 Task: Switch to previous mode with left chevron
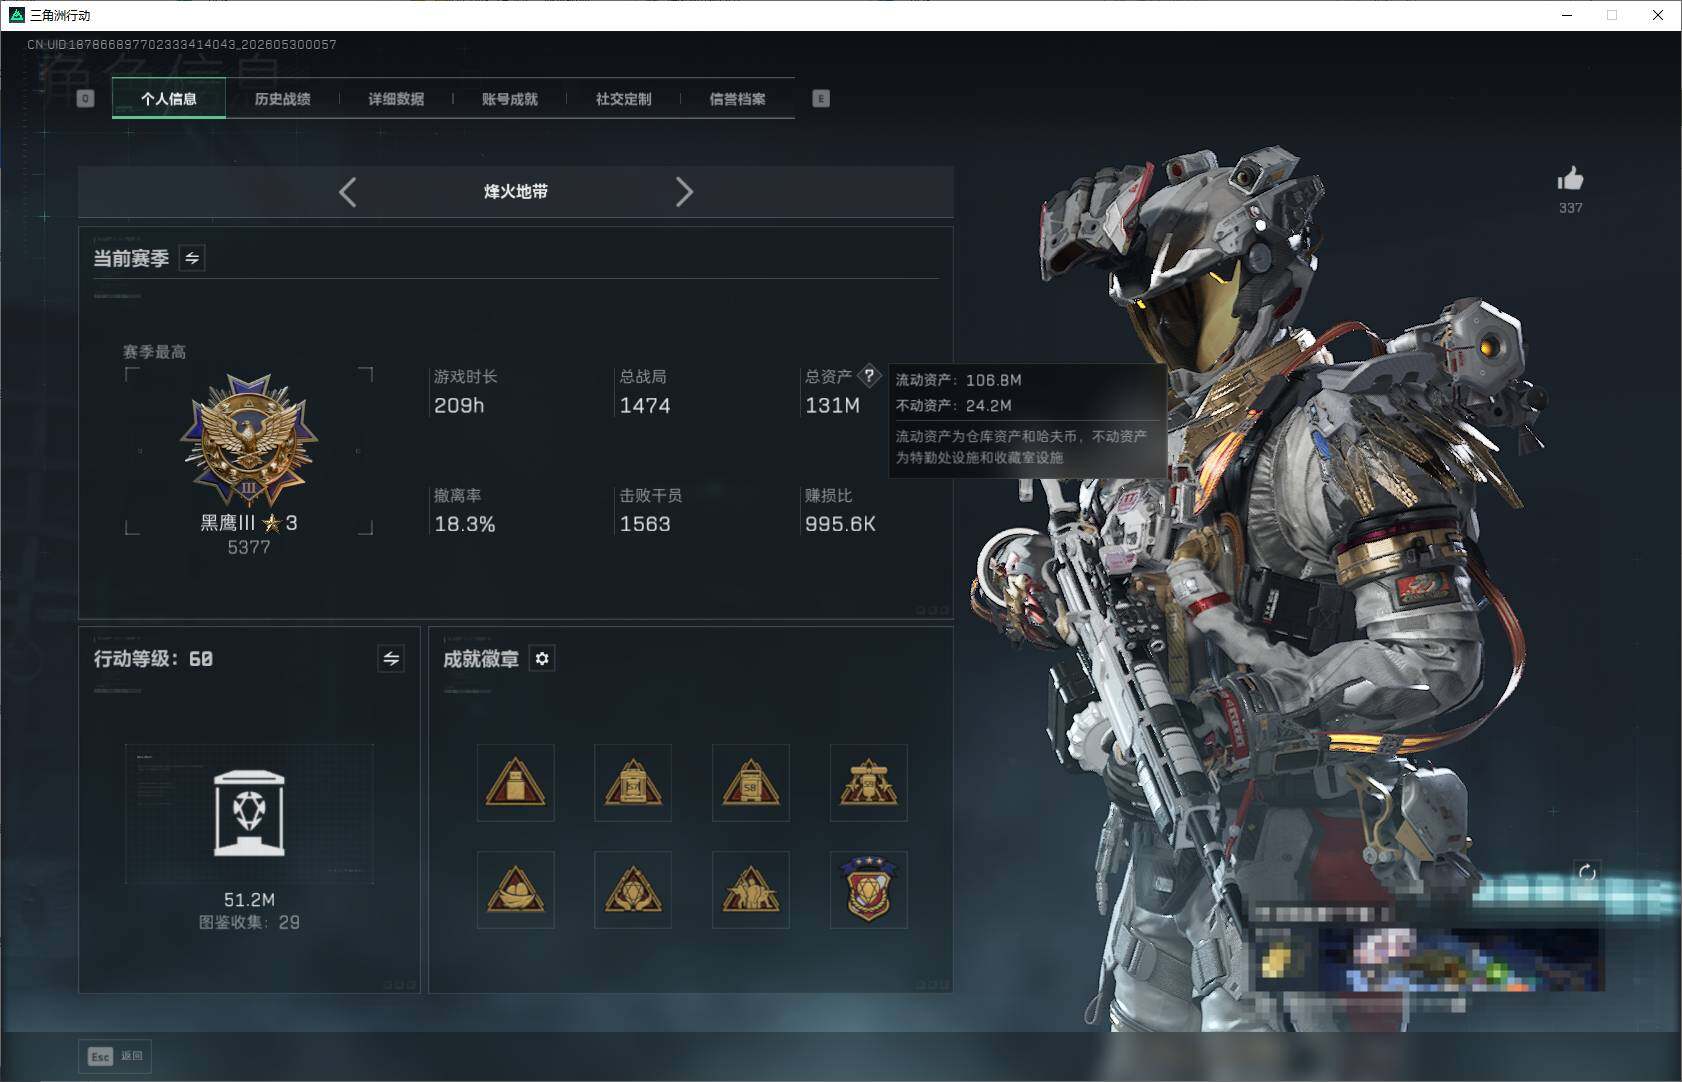[x=348, y=192]
